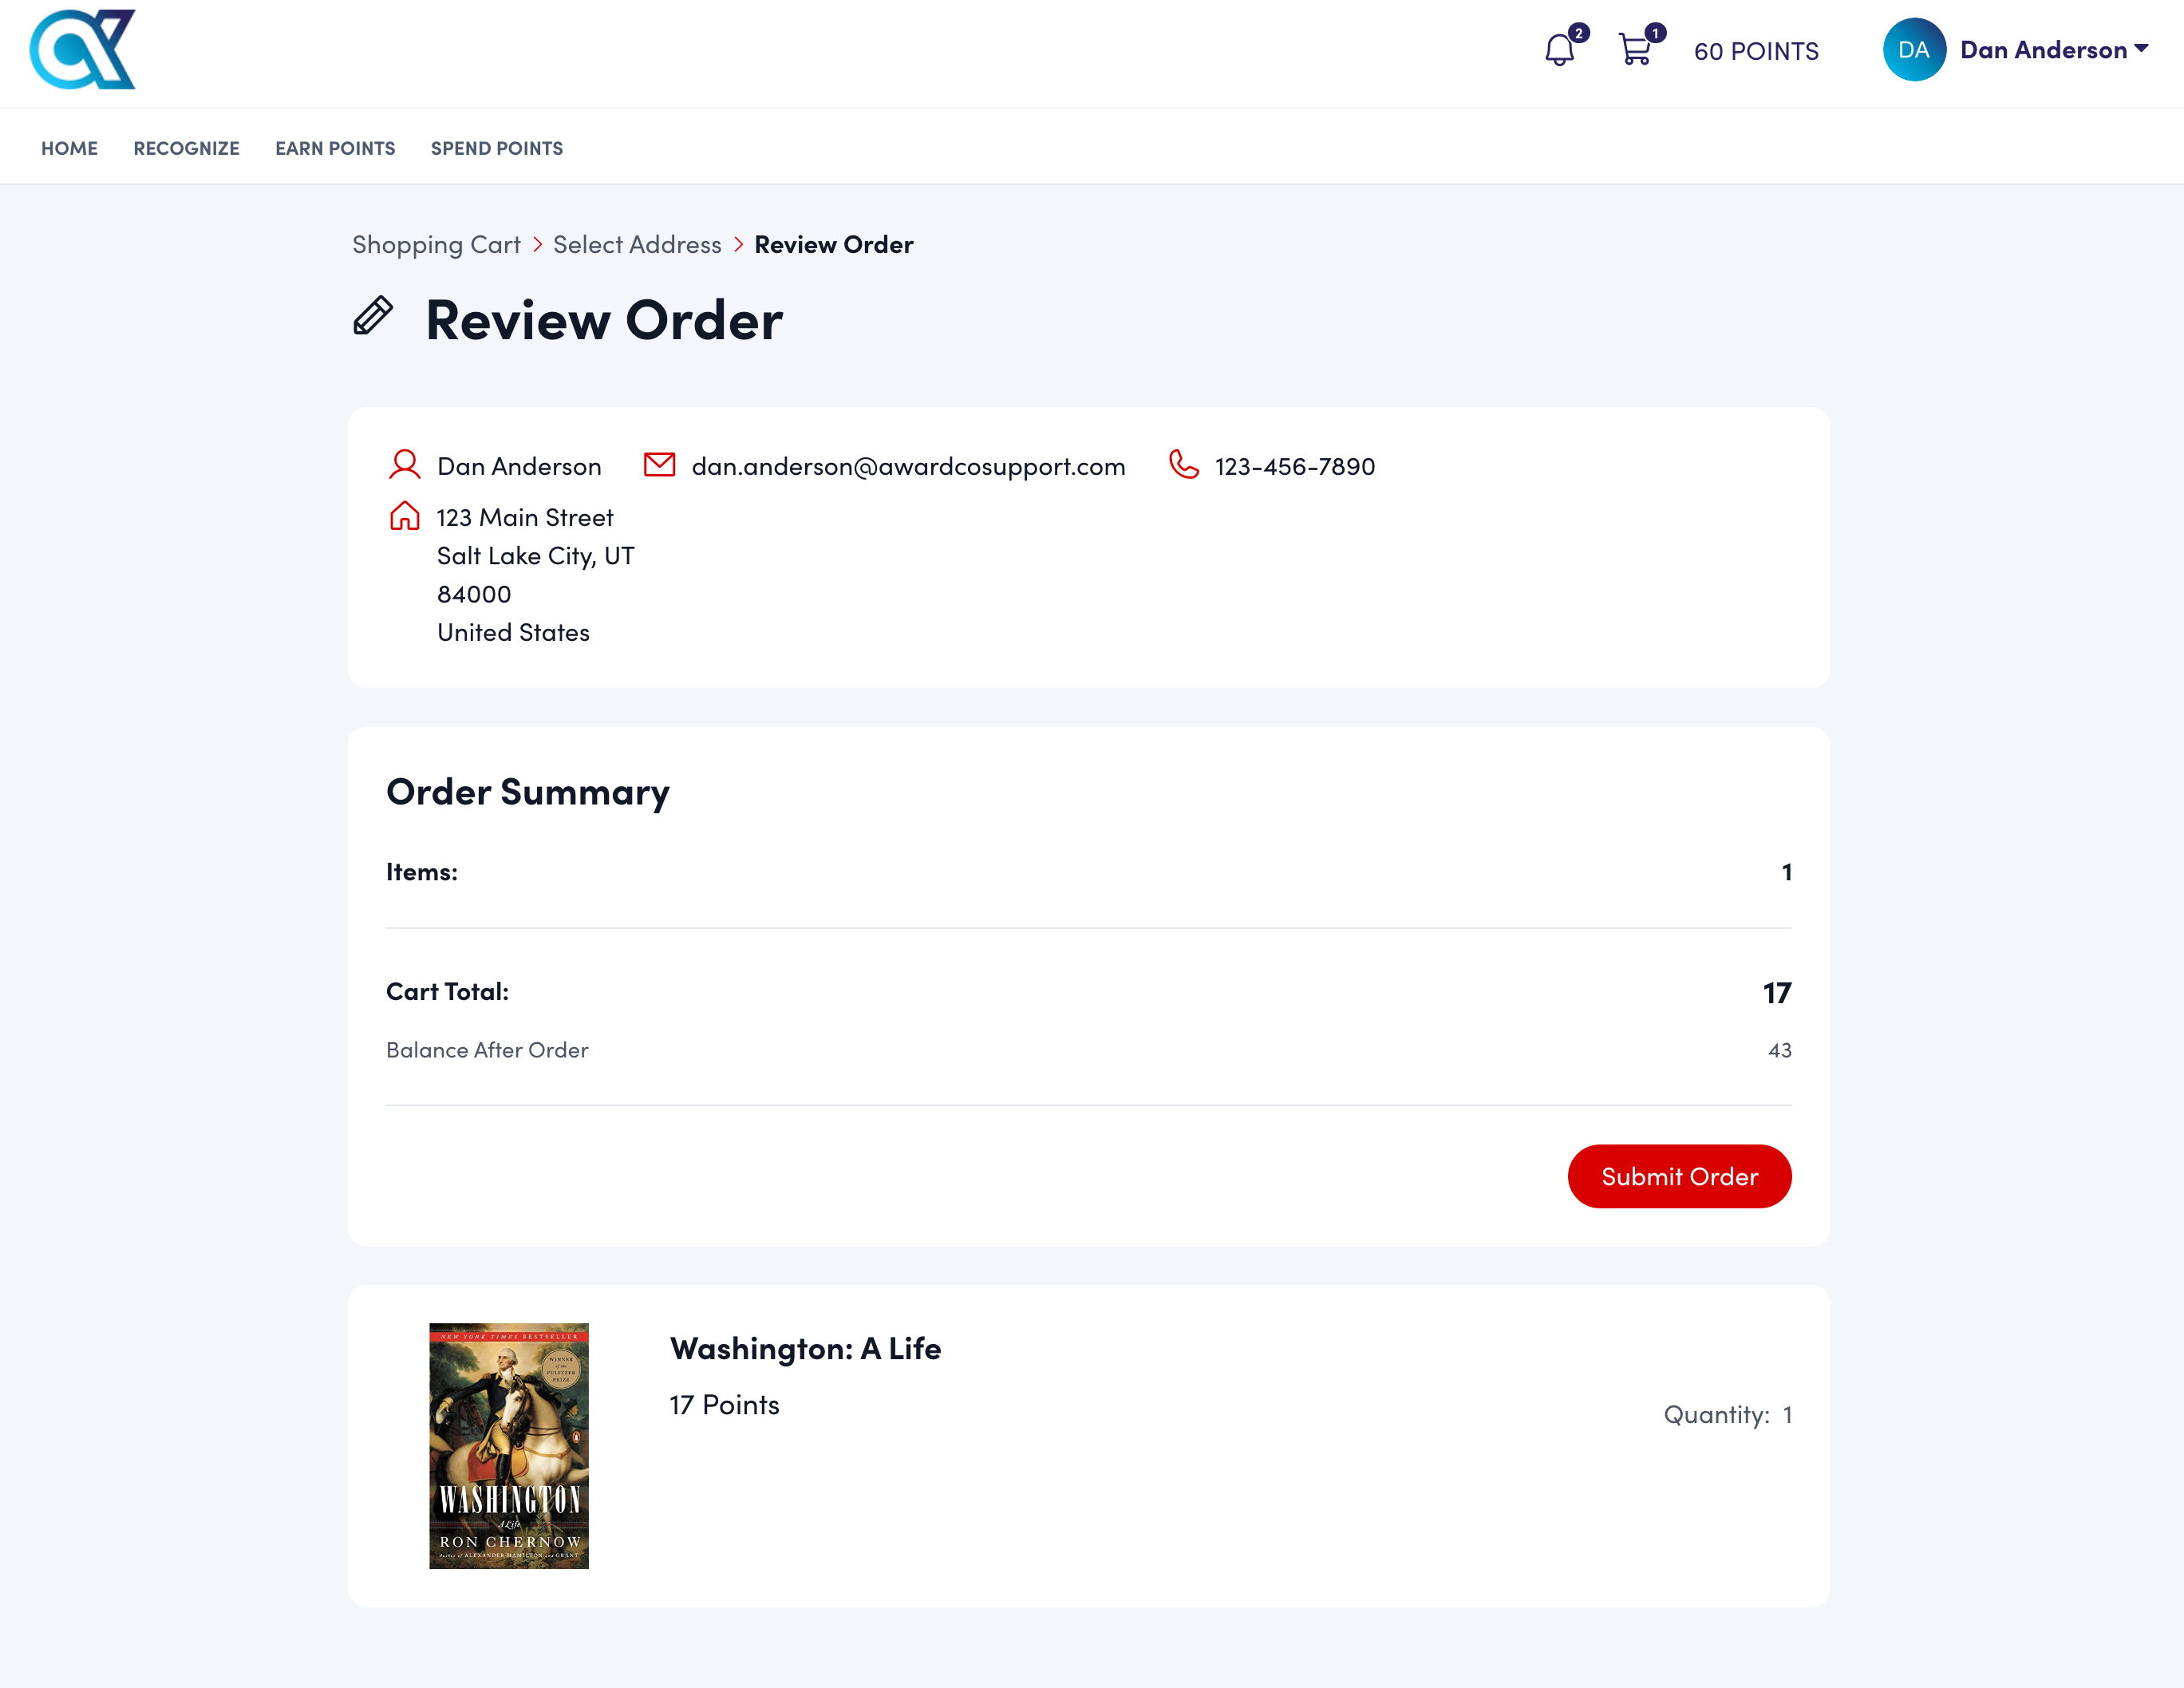2184x1688 pixels.
Task: Click the DA avatar circle
Action: coord(1913,50)
